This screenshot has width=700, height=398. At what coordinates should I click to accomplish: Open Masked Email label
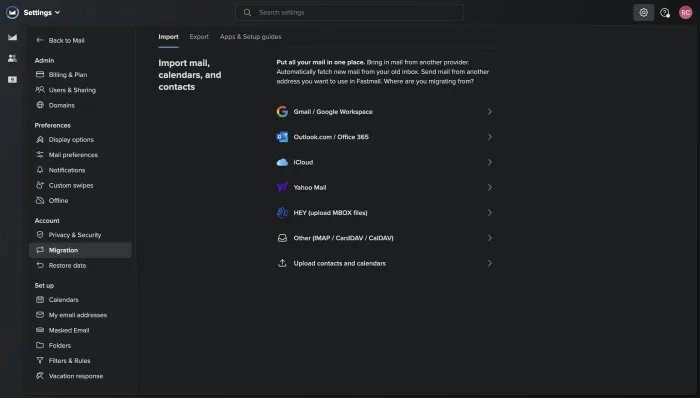69,330
